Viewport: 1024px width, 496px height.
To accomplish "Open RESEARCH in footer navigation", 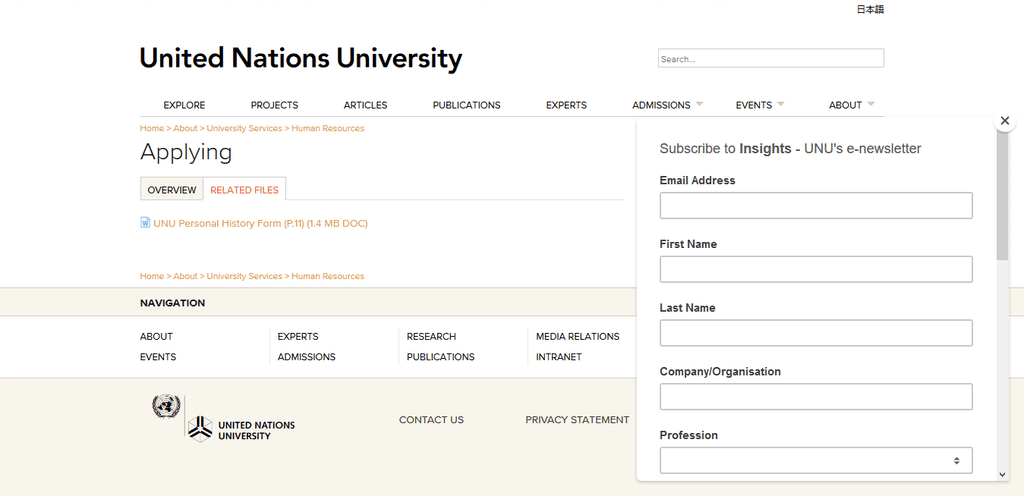I will click(x=431, y=337).
